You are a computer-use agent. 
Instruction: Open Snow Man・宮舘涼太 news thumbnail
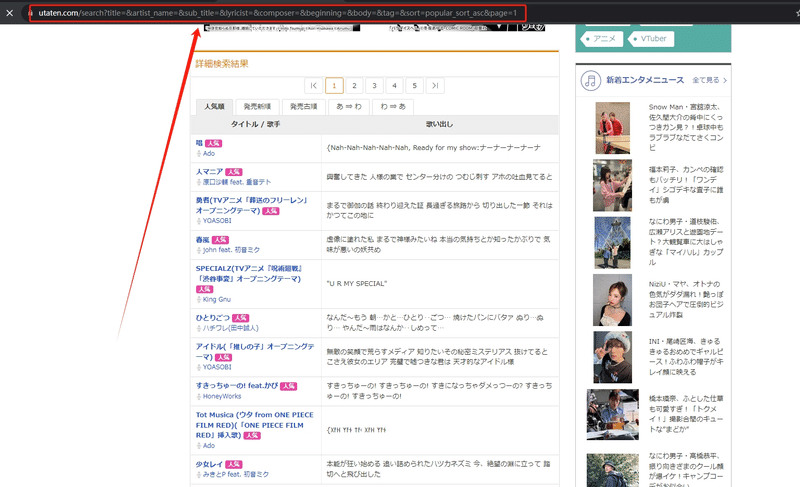612,128
